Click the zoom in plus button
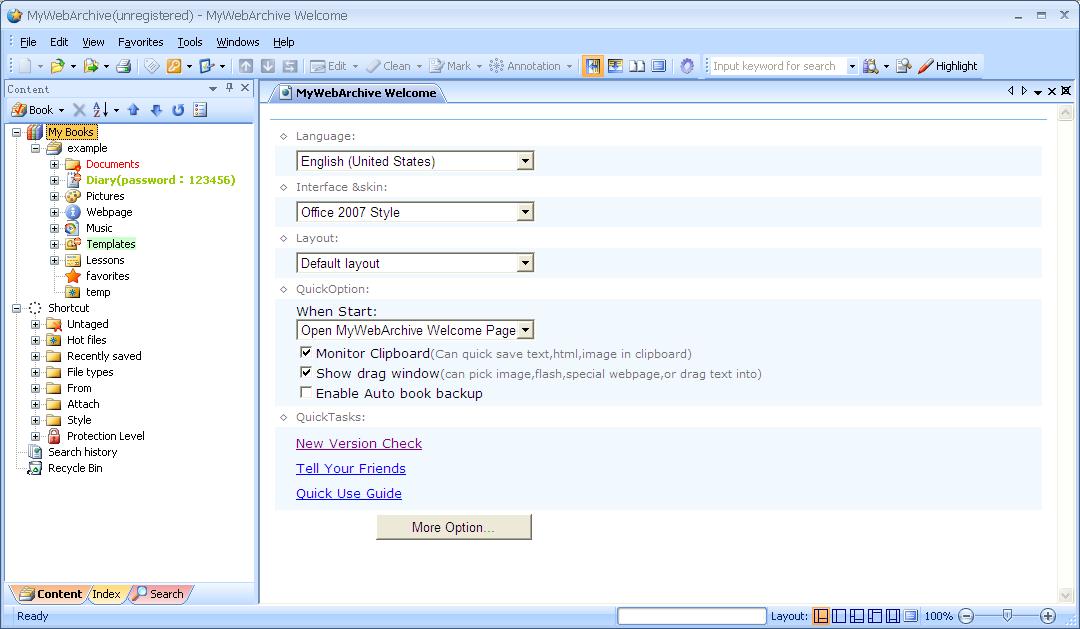This screenshot has height=629, width=1080. click(x=1048, y=616)
